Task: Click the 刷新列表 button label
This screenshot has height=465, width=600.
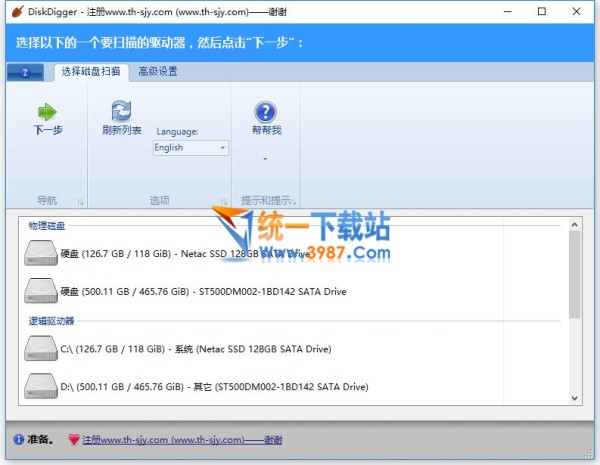Action: (x=121, y=130)
